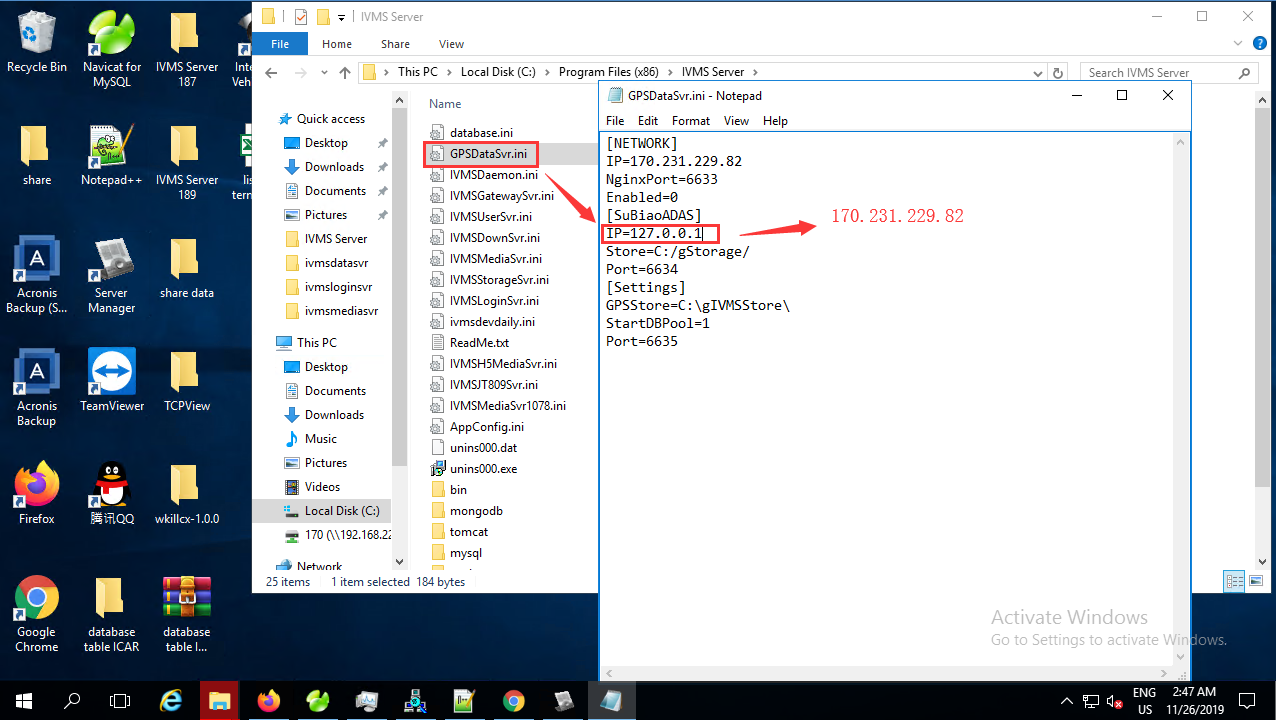Image resolution: width=1276 pixels, height=720 pixels.
Task: Select Local Disk (C:) in navigation pane
Action: [x=341, y=511]
